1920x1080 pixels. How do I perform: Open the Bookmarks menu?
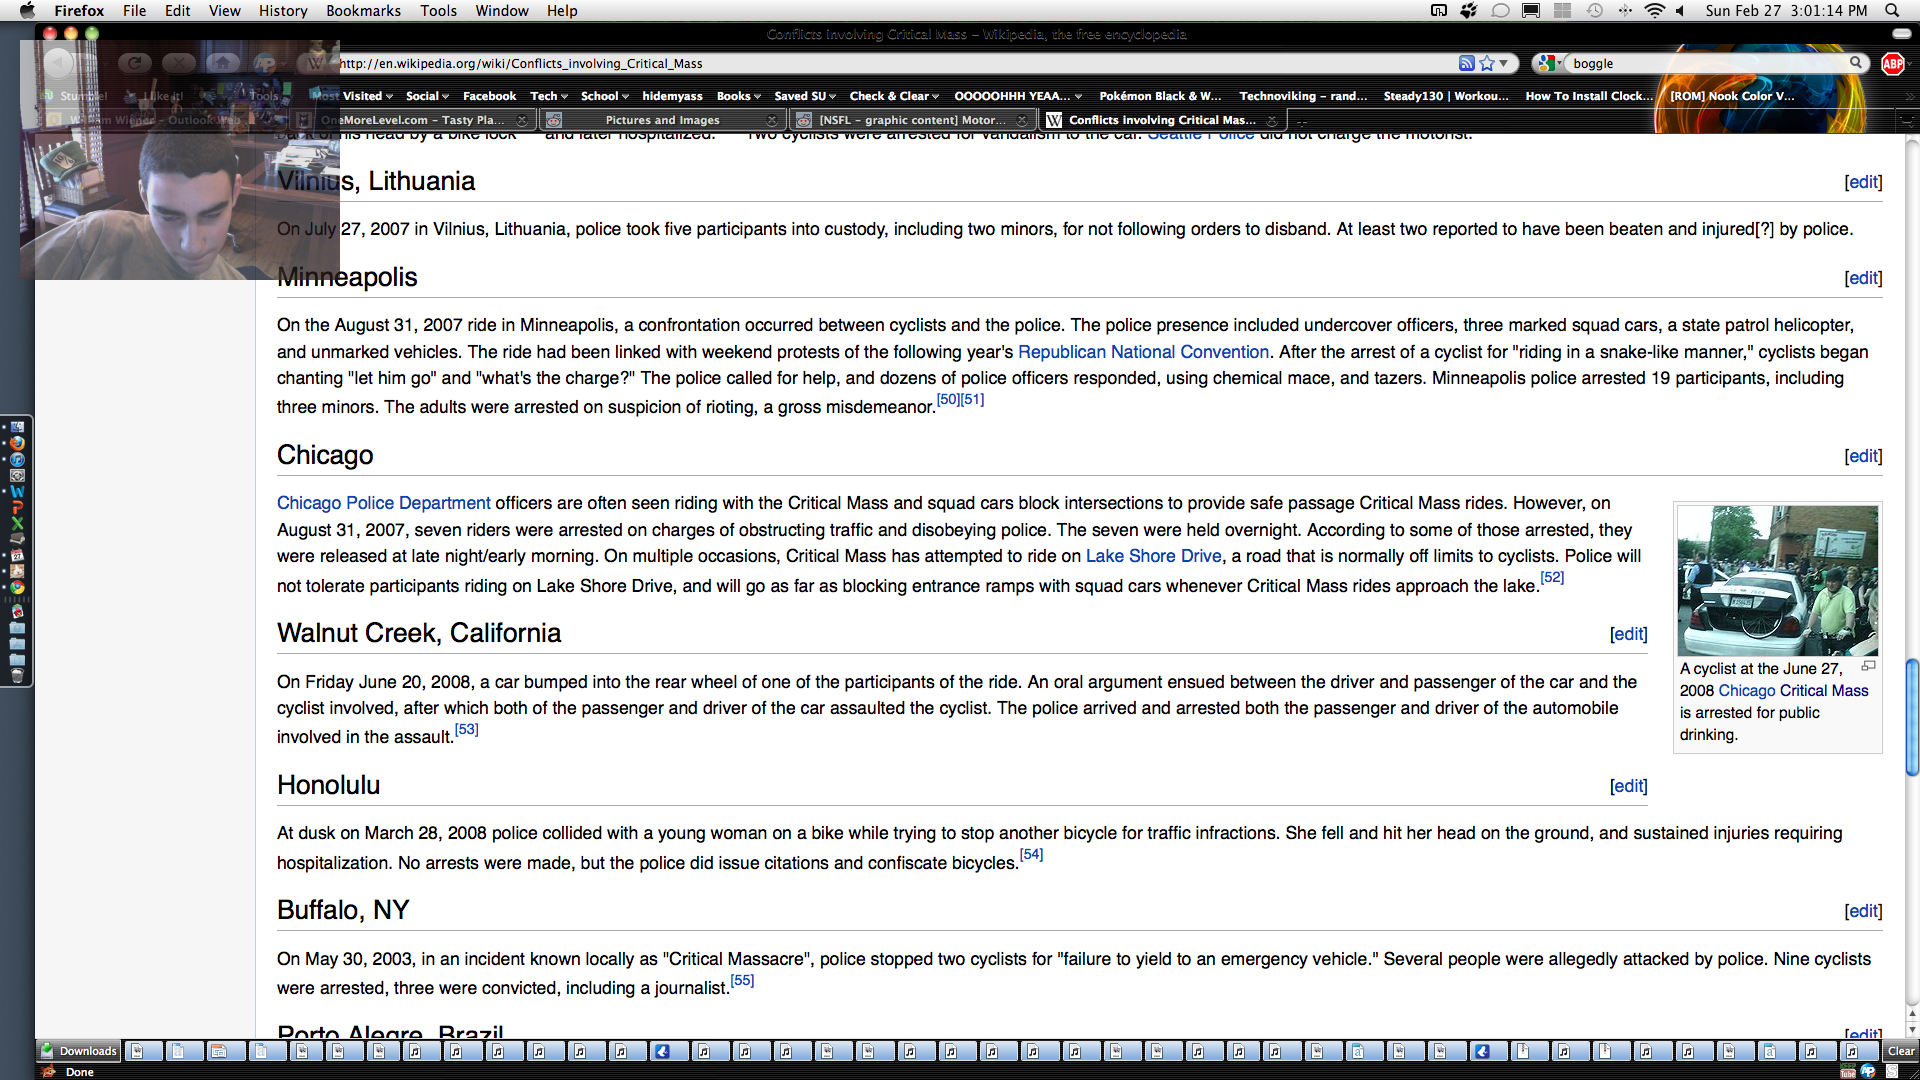[x=363, y=10]
